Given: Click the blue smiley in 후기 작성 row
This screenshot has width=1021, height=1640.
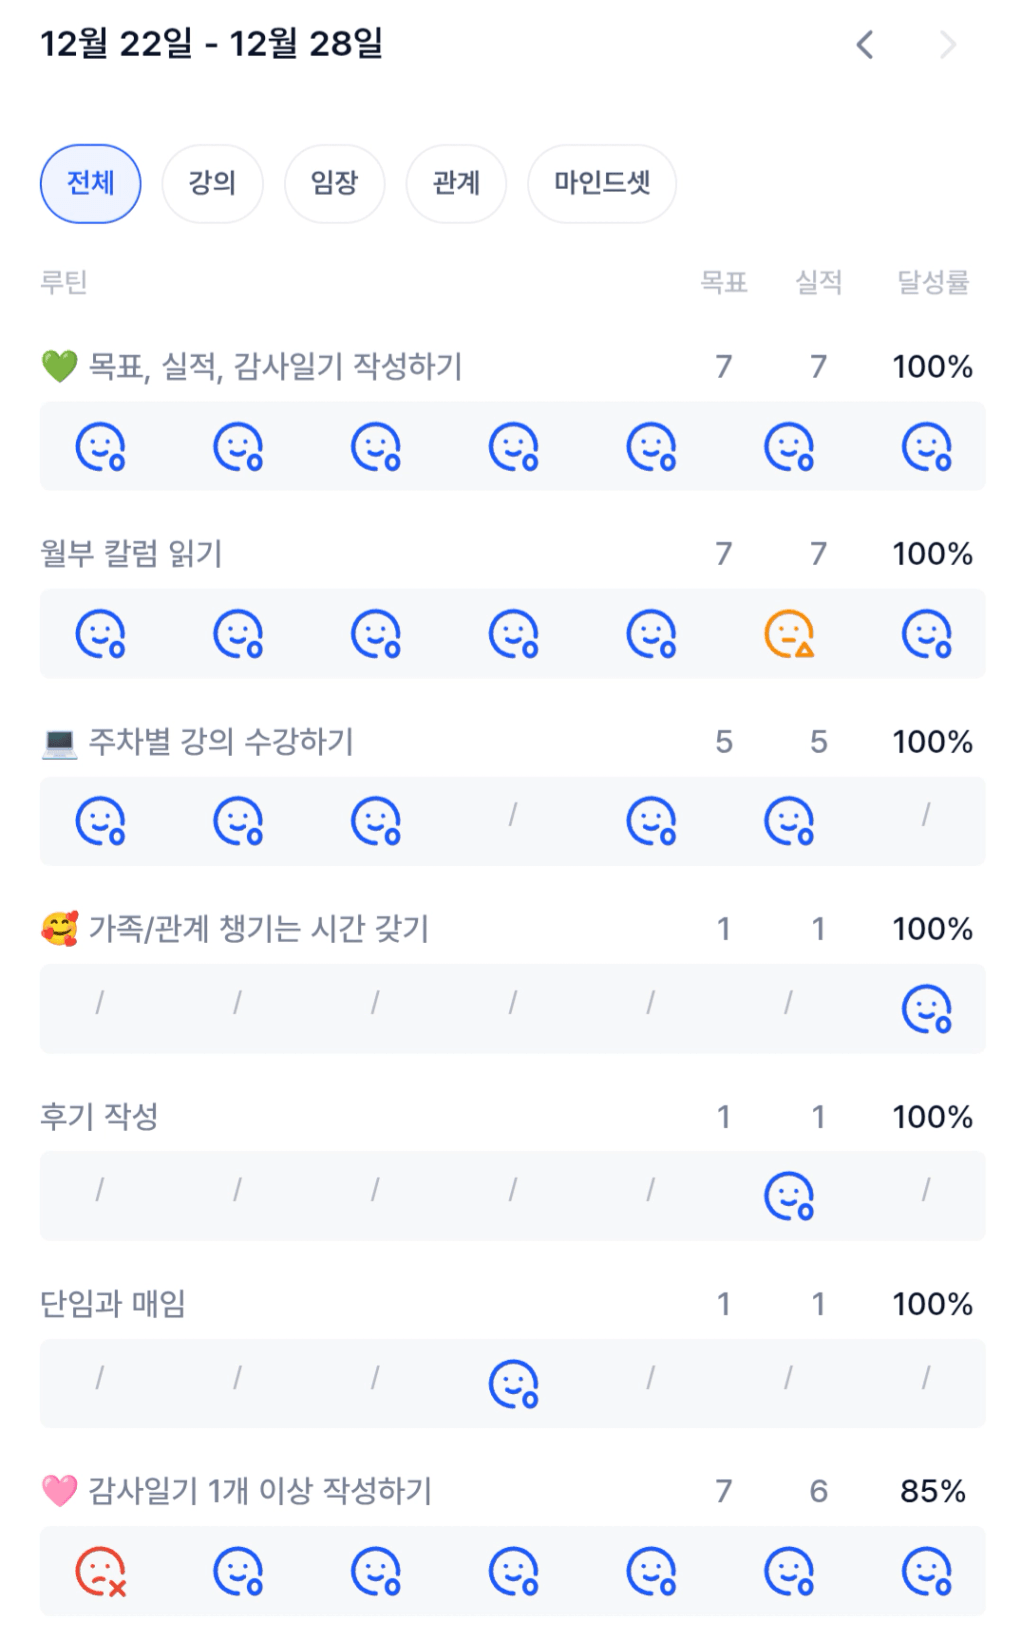Looking at the screenshot, I should [789, 1197].
